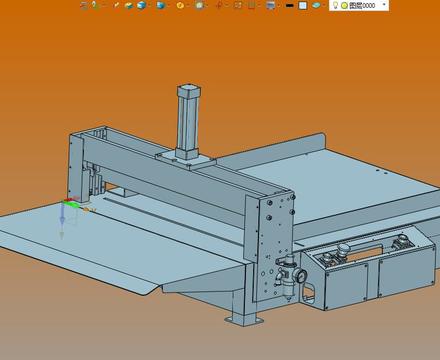Select the vertical pneumatic cylinder in the model
Image resolution: width=440 pixels, height=360 pixels.
[x=188, y=122]
